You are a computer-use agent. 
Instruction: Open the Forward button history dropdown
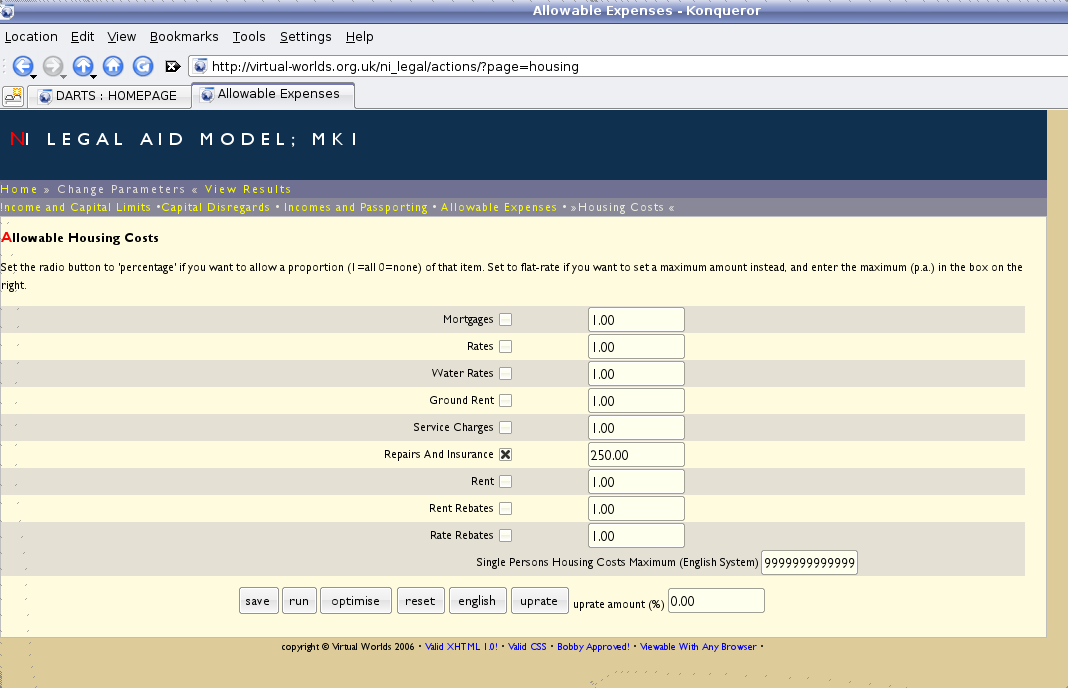[62, 75]
